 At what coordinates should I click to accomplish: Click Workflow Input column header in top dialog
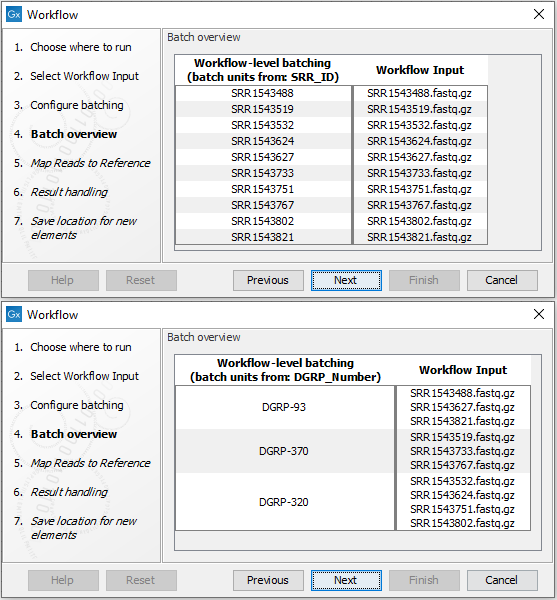tap(420, 70)
